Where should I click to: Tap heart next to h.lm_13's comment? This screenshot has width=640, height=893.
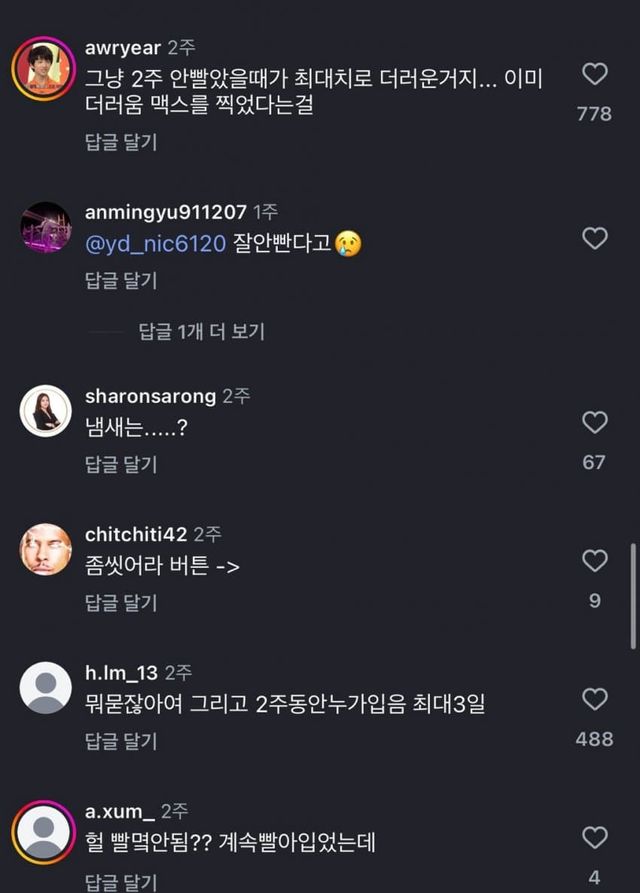[595, 699]
